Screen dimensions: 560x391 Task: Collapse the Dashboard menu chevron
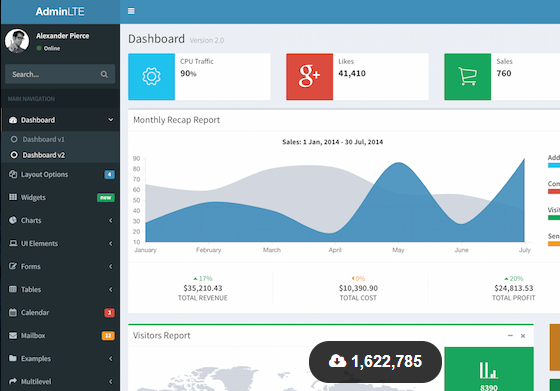(x=110, y=120)
